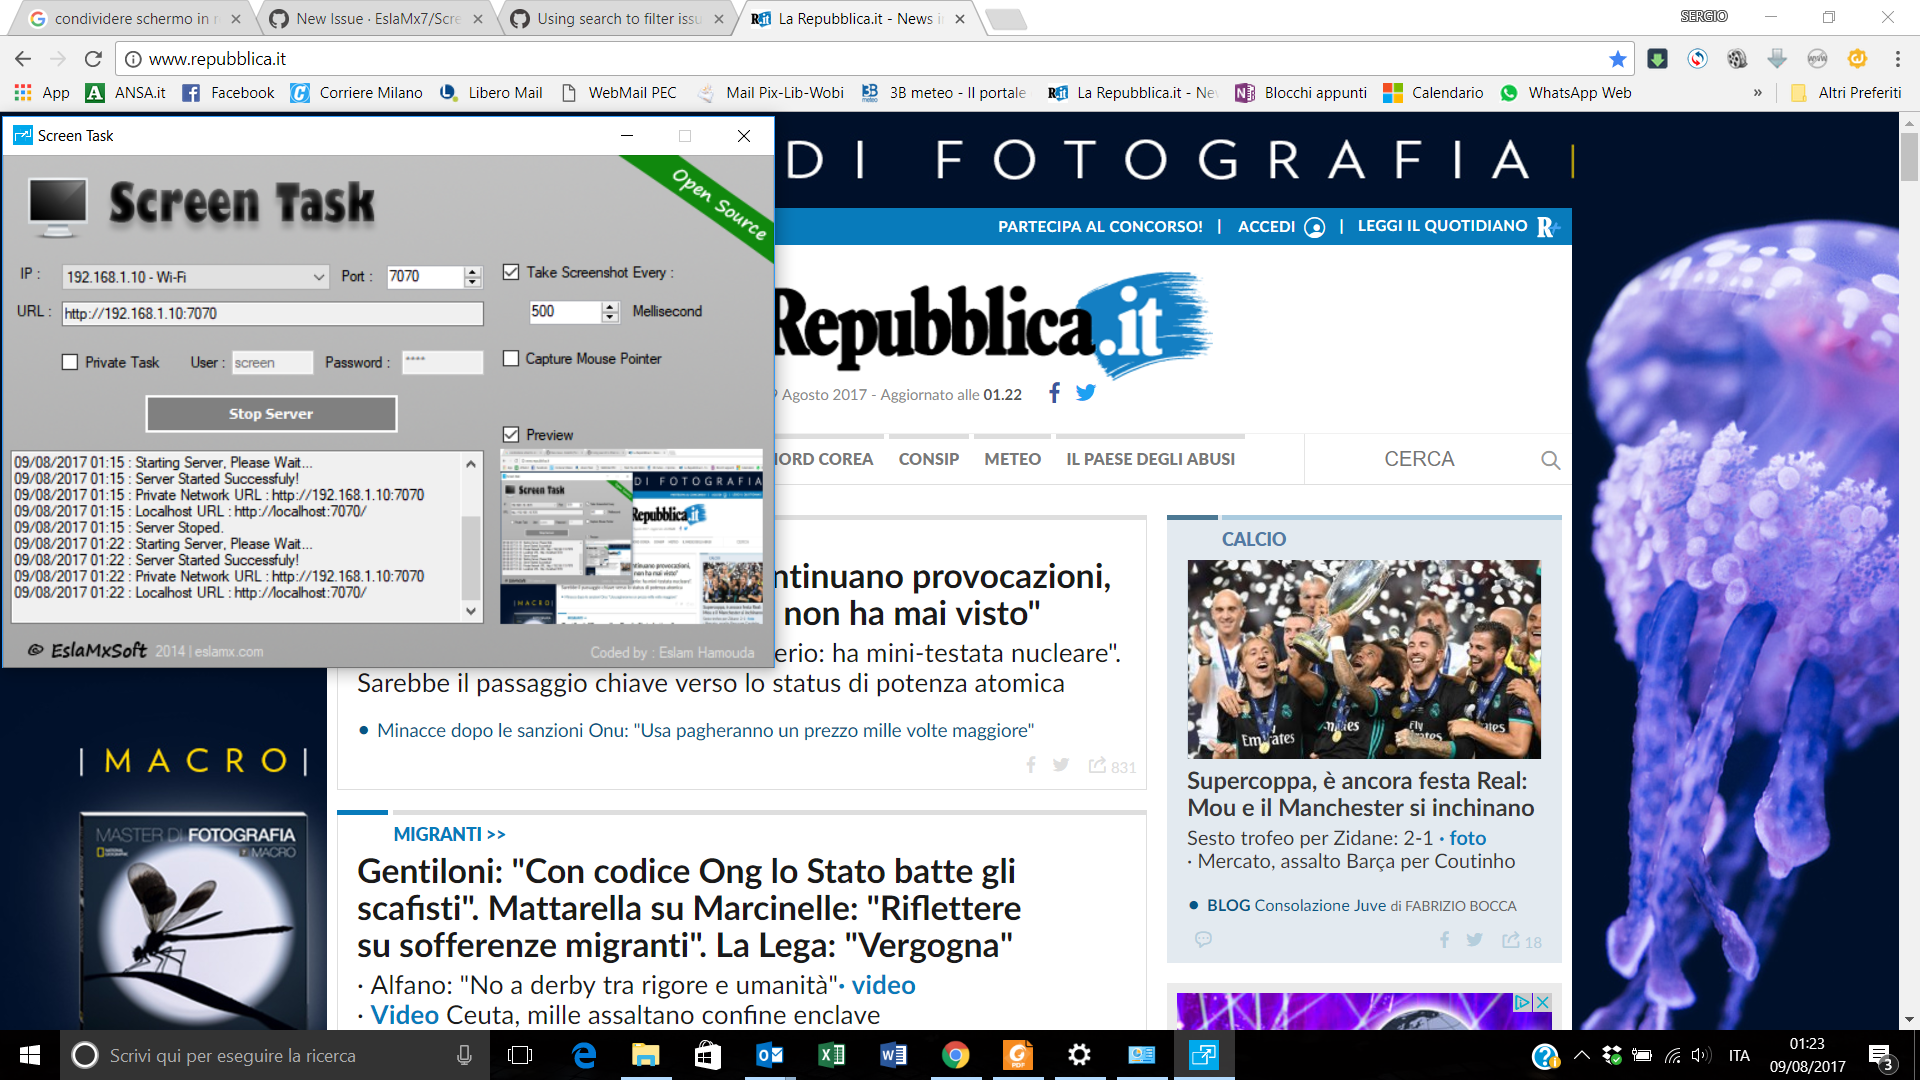Open the bookmarks overflow chevron on the bookmarks bar
Image resolution: width=1920 pixels, height=1080 pixels.
(x=1758, y=93)
